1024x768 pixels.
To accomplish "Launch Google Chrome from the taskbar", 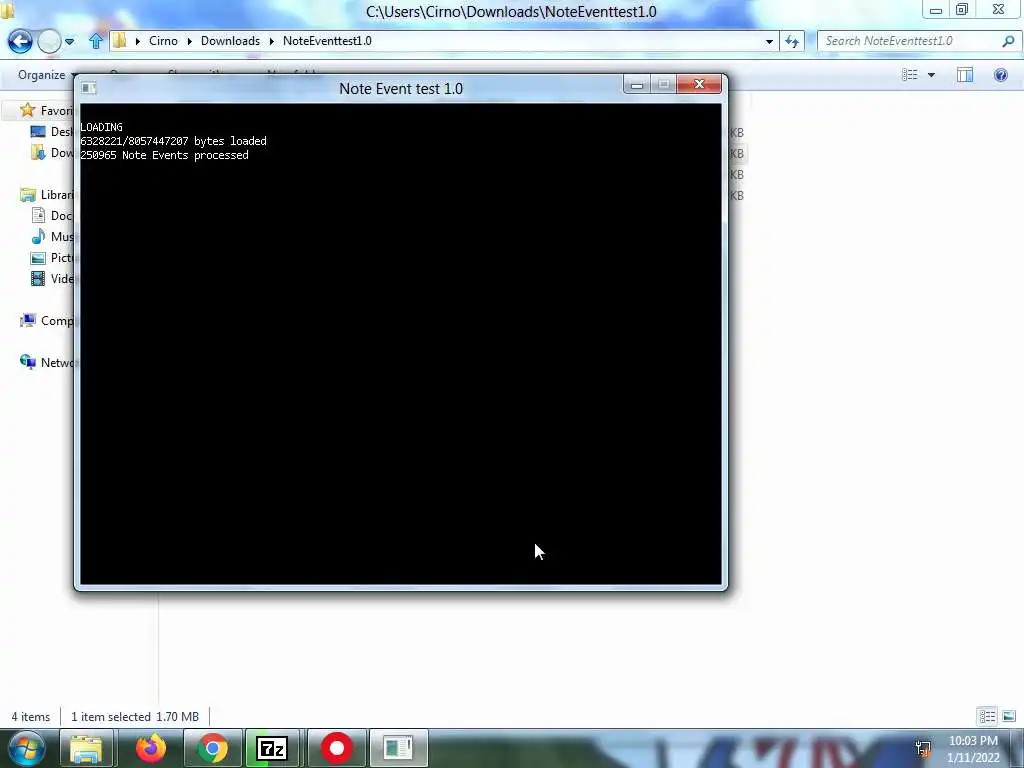I will coord(212,748).
